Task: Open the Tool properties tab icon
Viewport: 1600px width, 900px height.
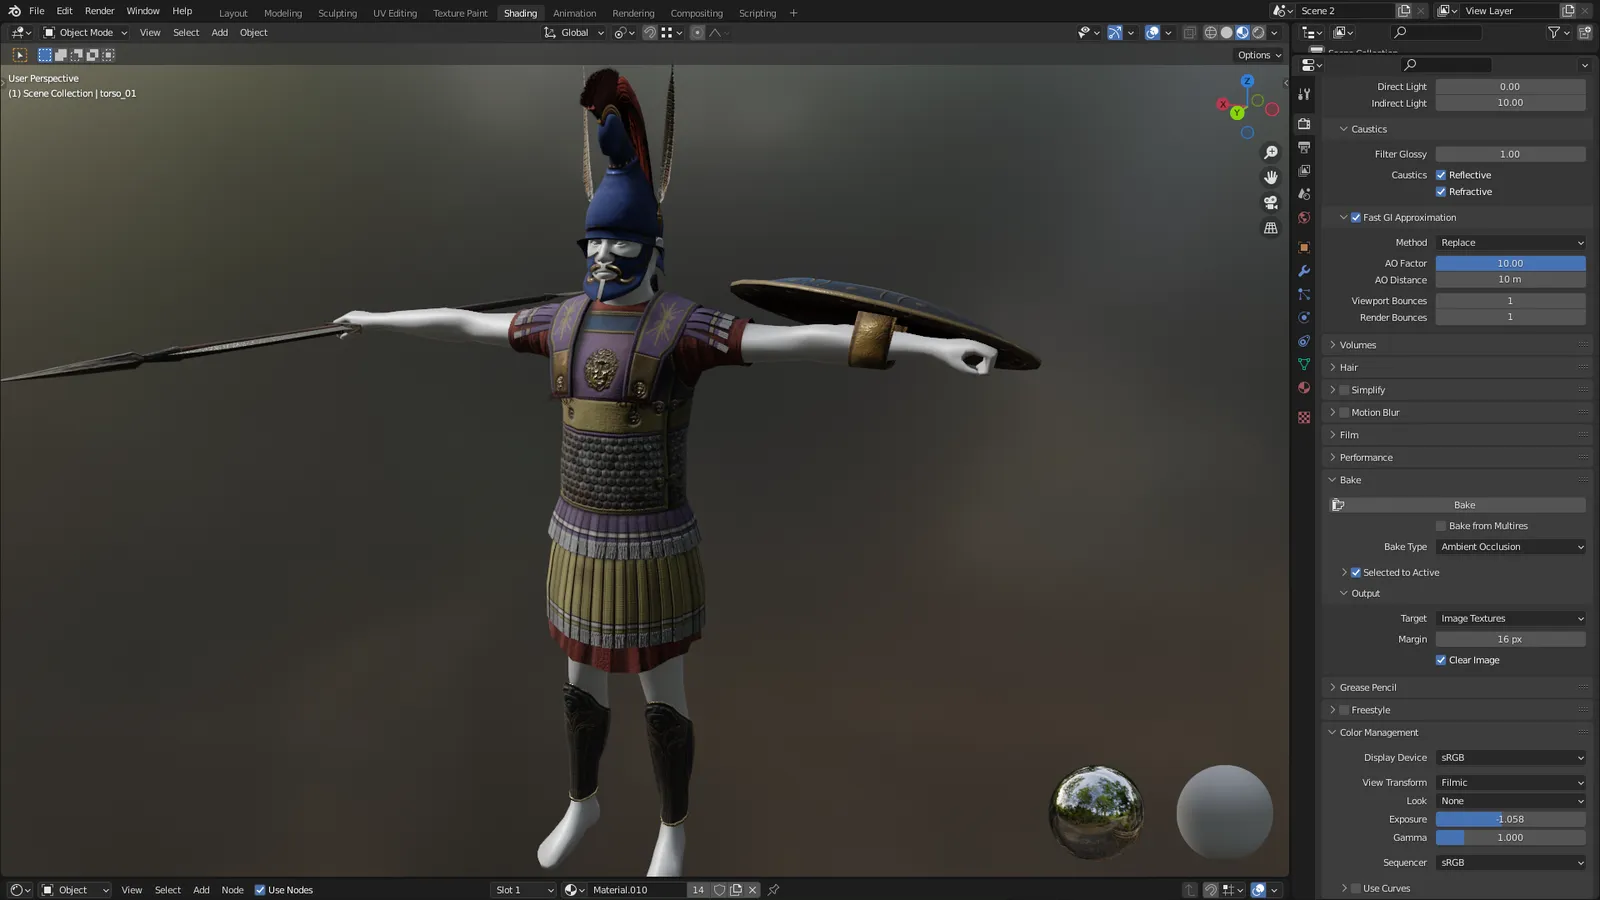Action: coord(1304,94)
